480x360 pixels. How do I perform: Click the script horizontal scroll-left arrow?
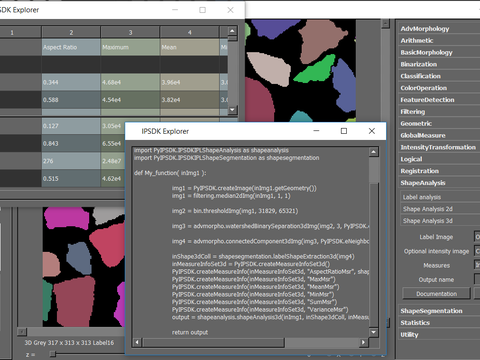(x=137, y=342)
